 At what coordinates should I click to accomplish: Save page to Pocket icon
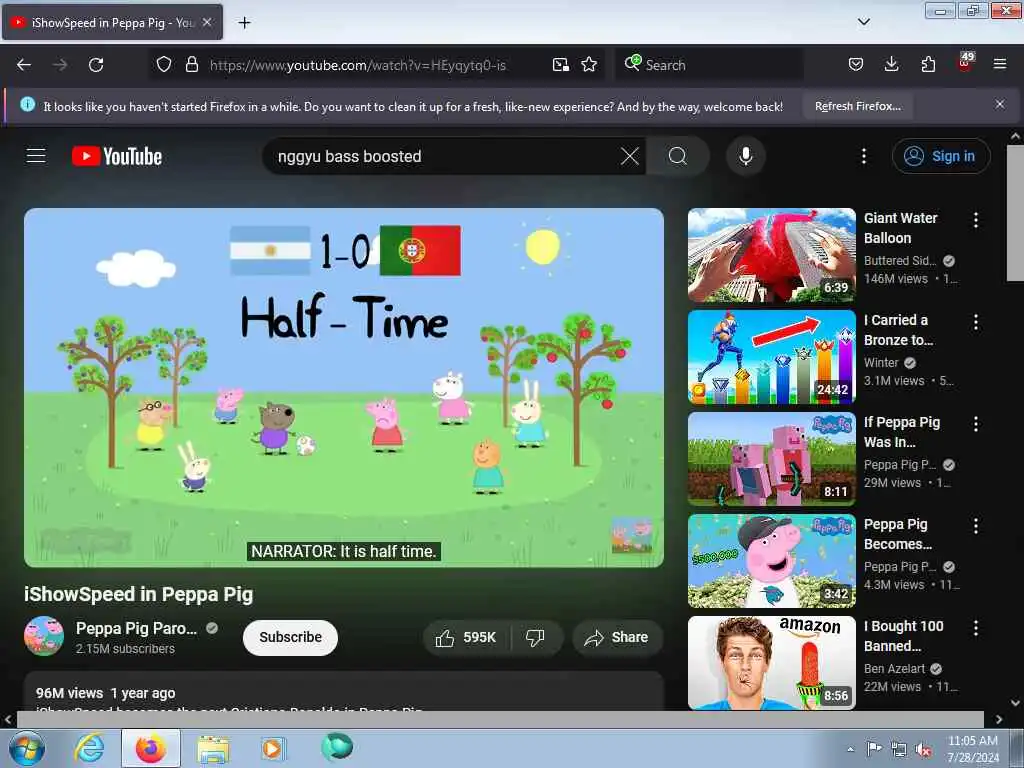tap(856, 64)
